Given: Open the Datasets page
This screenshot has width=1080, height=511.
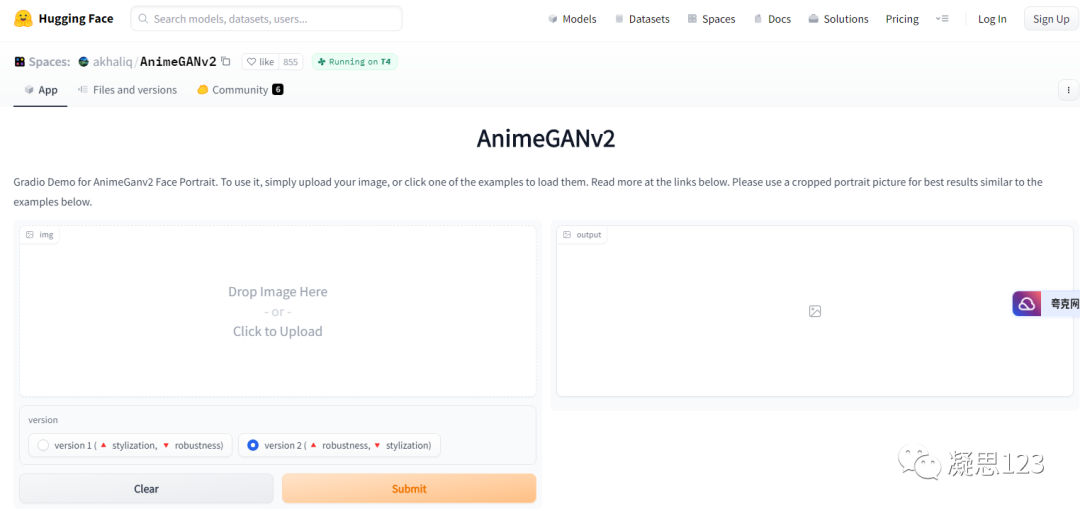Looking at the screenshot, I should pyautogui.click(x=642, y=19).
